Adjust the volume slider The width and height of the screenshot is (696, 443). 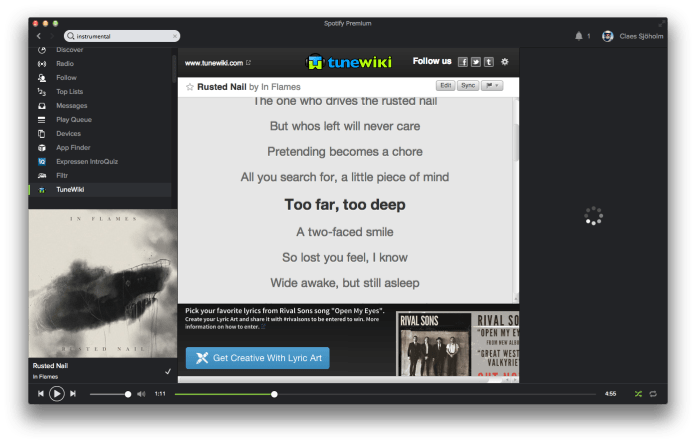click(x=110, y=394)
